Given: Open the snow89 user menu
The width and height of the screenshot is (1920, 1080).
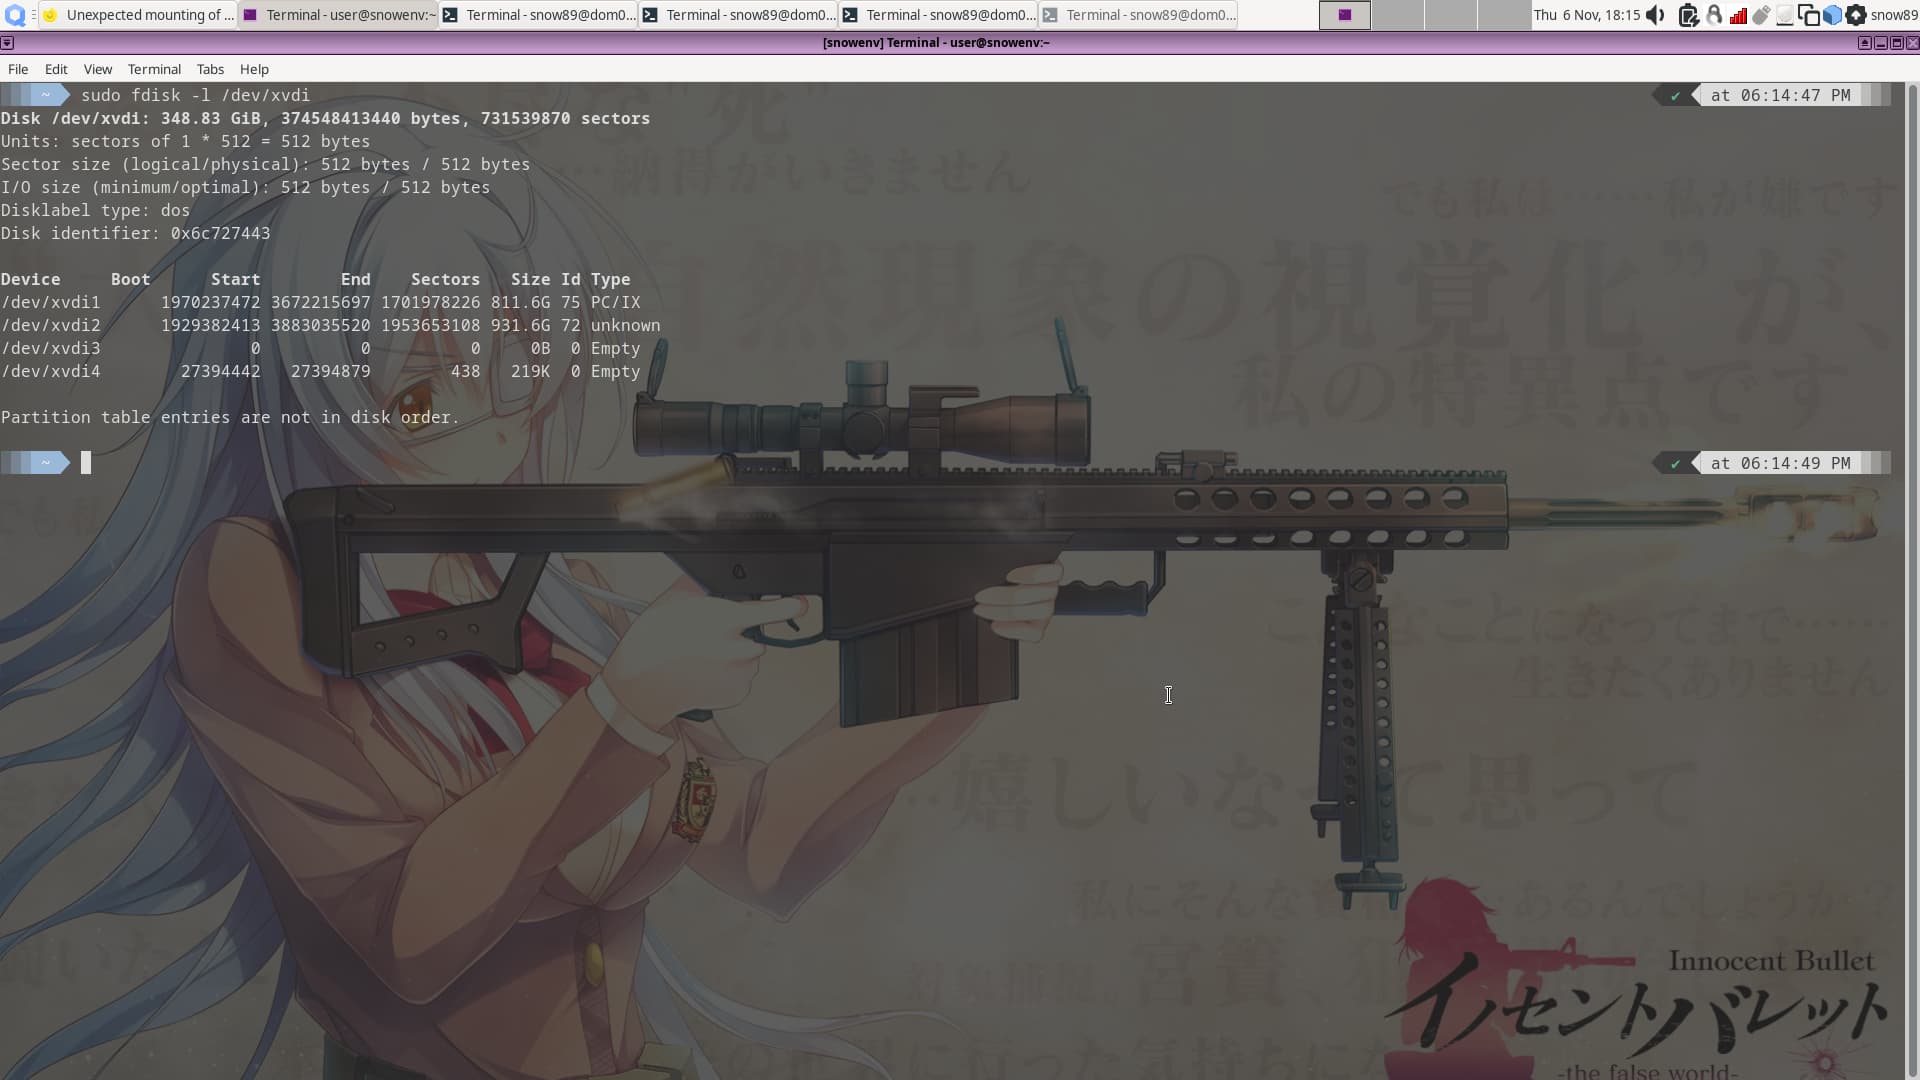Looking at the screenshot, I should tap(1894, 15).
